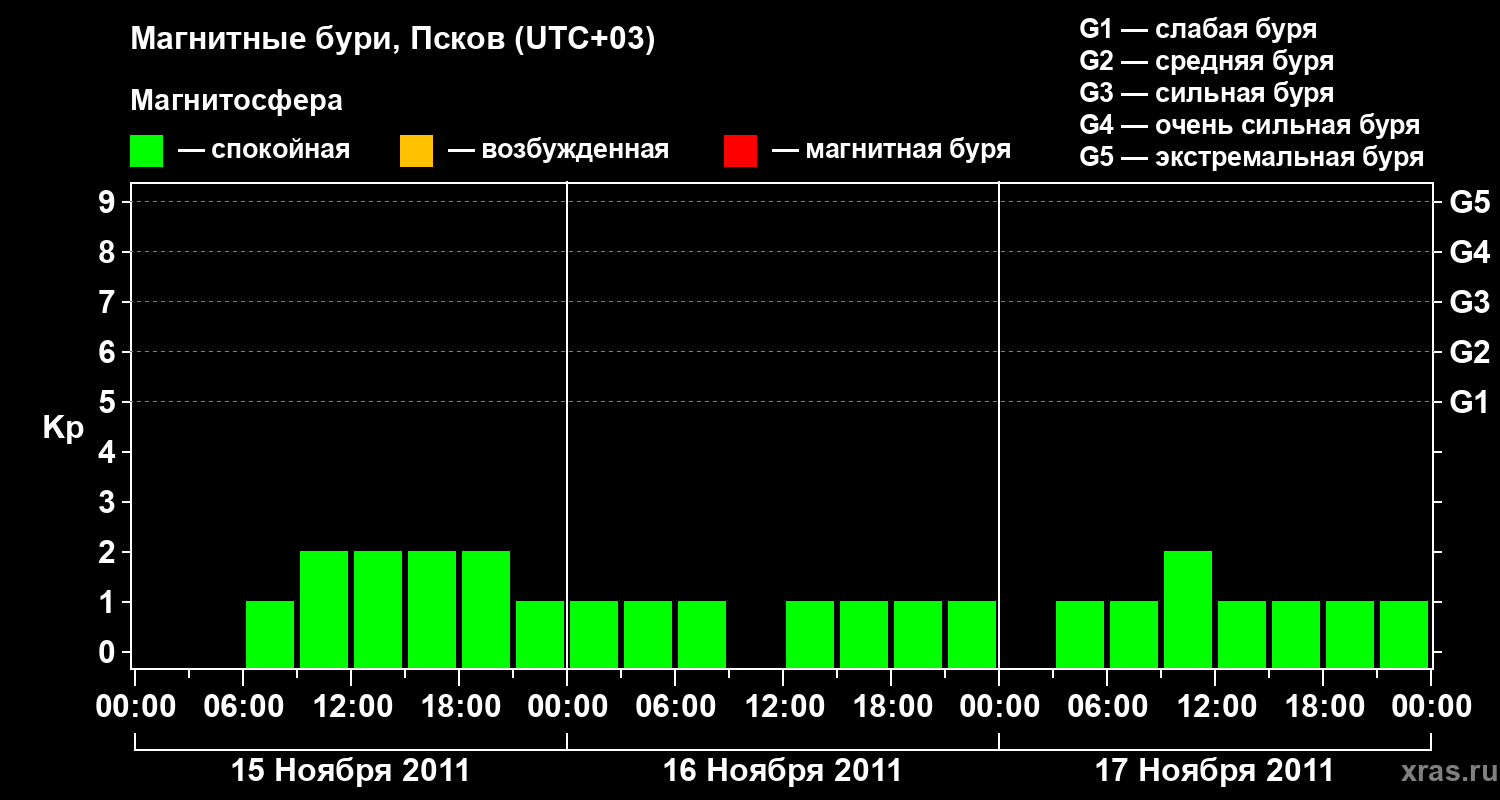Click 'G2 — средняя буря' legend line
The image size is (1500, 800).
point(1207,61)
